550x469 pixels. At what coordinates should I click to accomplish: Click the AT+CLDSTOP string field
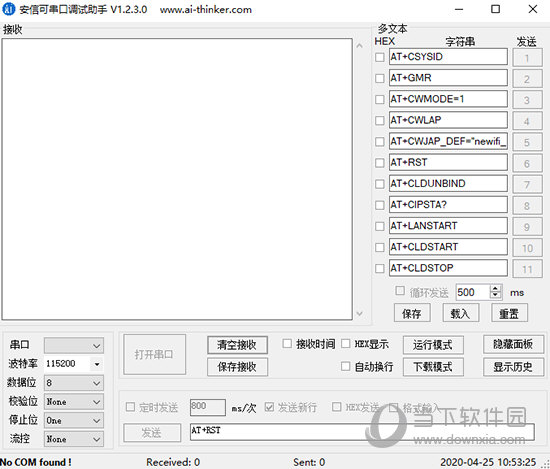tap(448, 268)
